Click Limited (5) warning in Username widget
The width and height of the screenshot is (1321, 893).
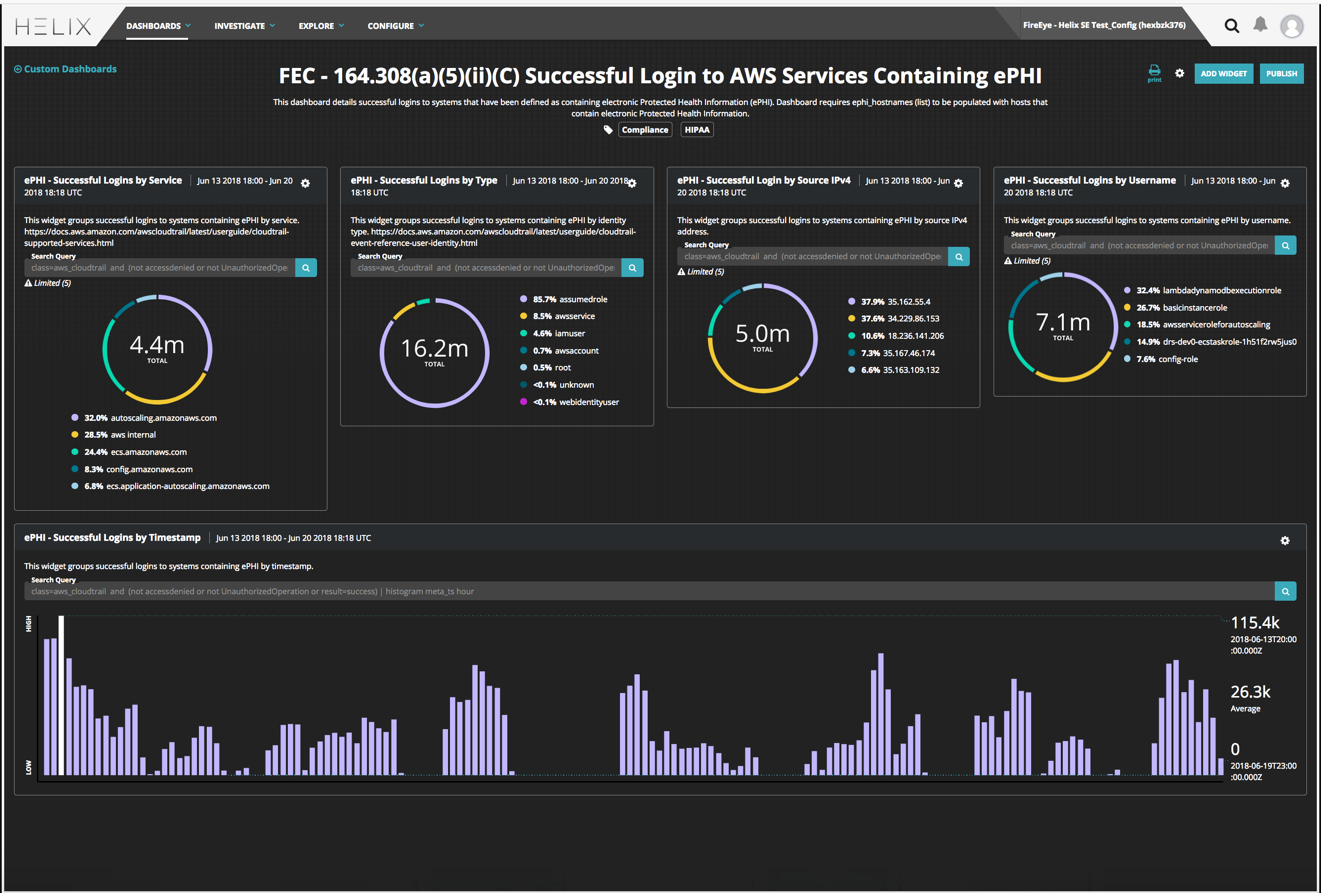[1028, 260]
